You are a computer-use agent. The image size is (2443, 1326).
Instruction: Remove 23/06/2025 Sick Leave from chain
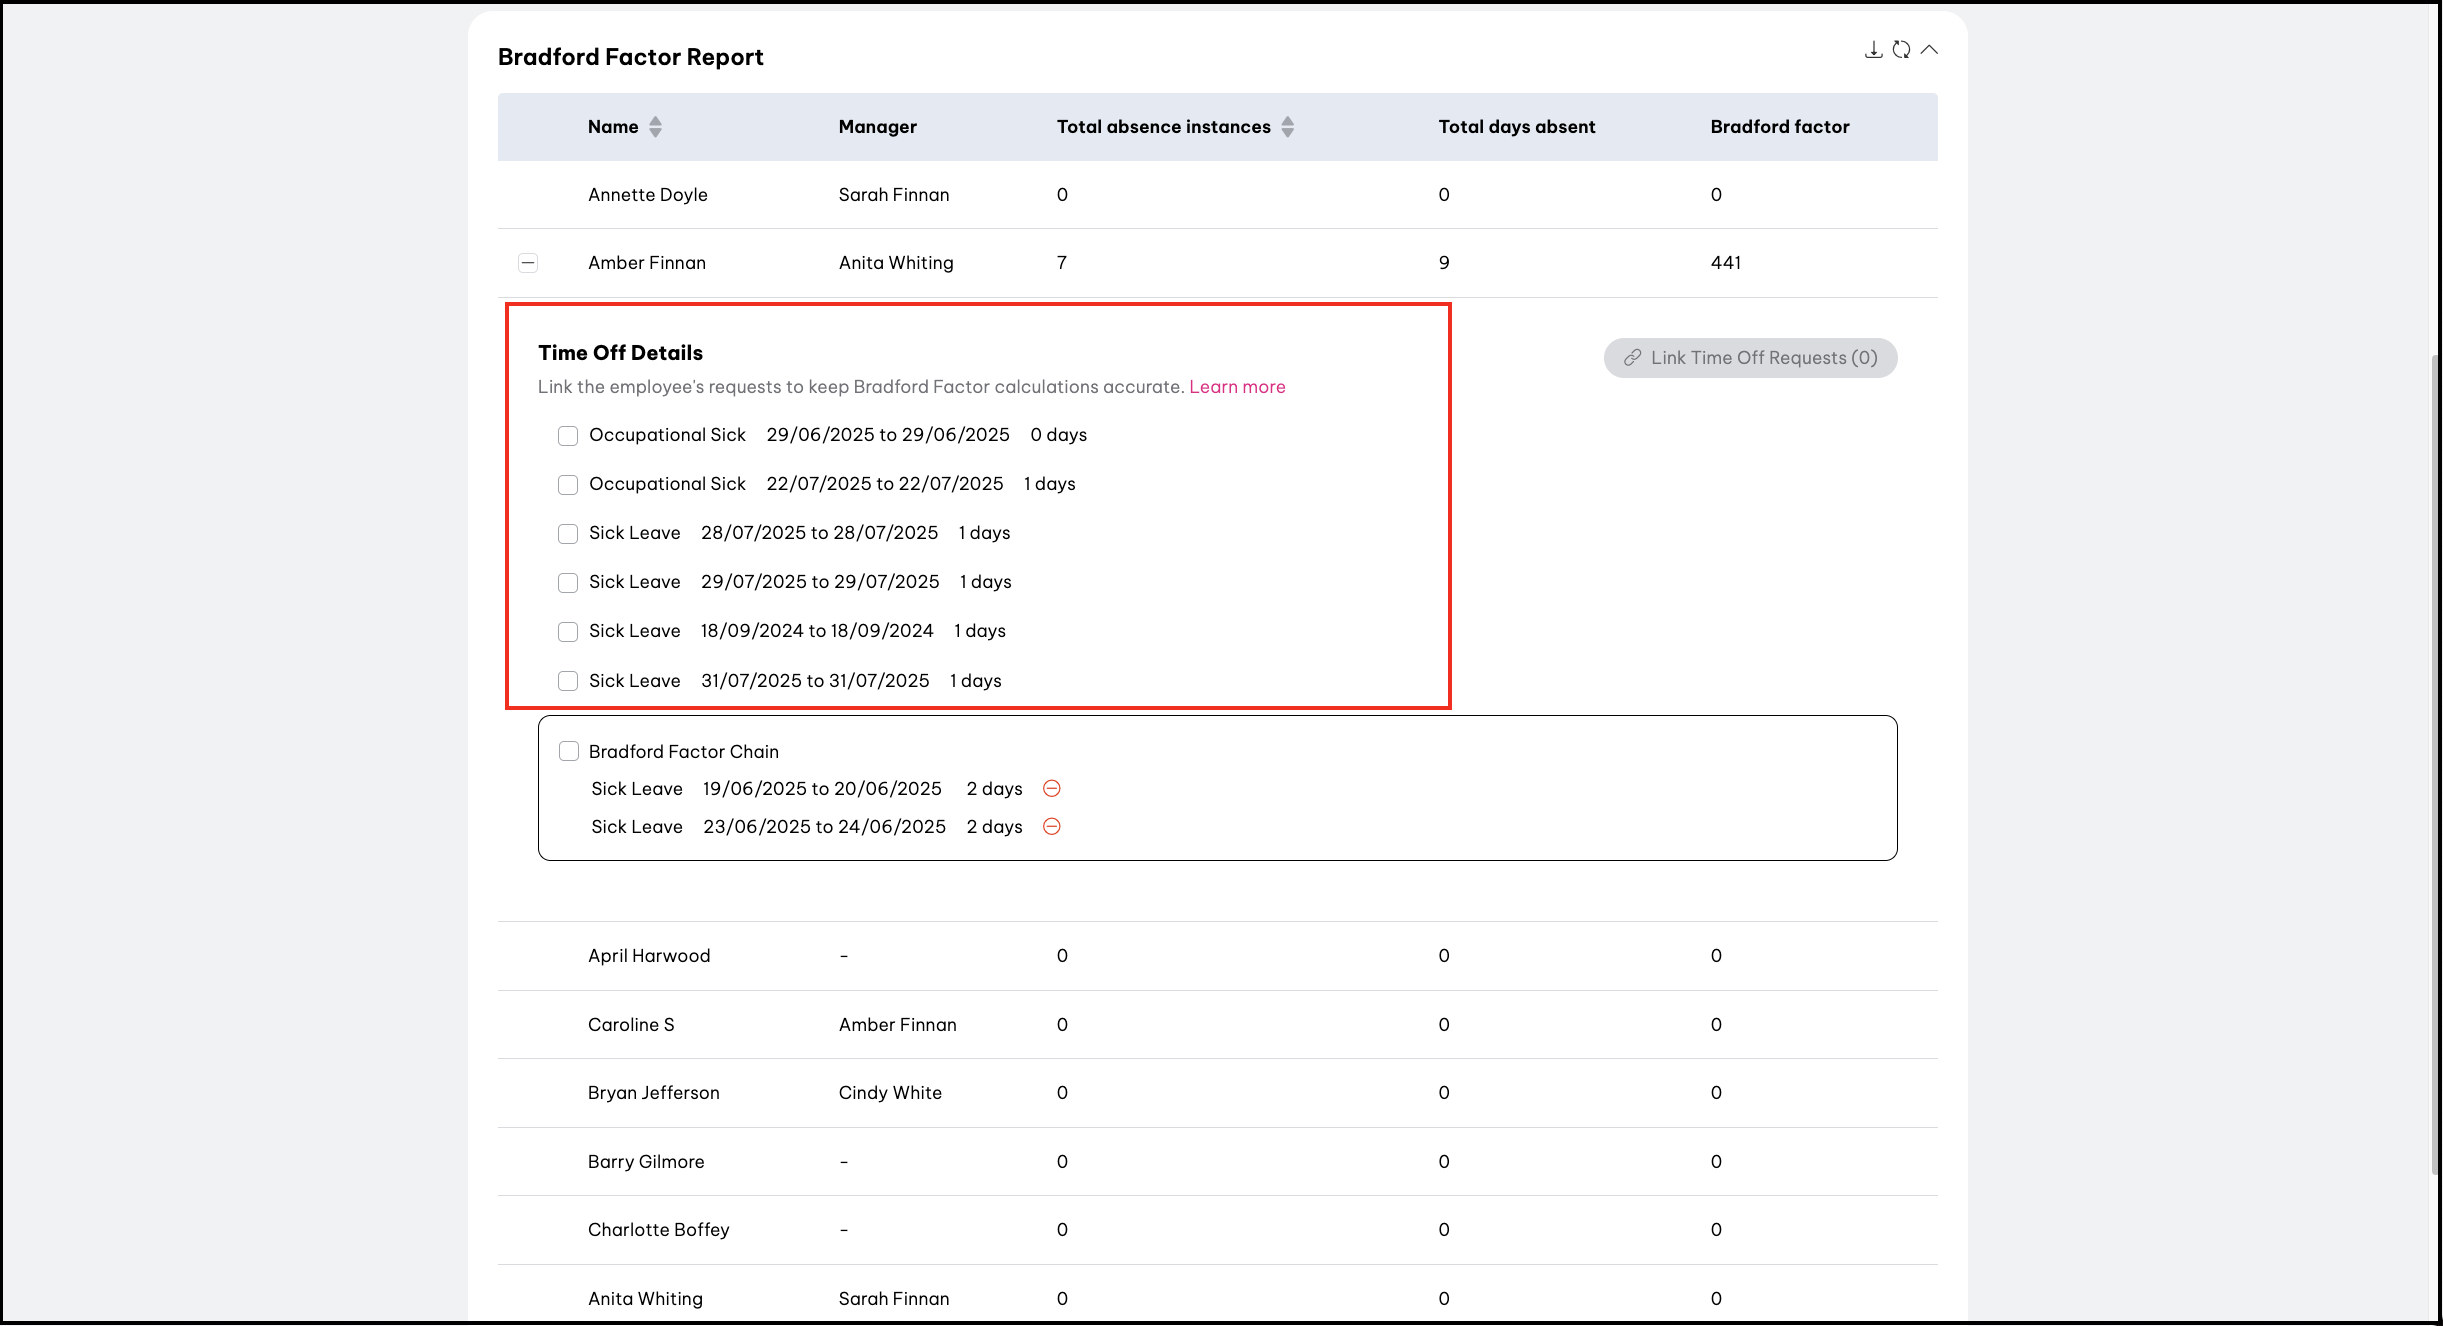[1051, 827]
